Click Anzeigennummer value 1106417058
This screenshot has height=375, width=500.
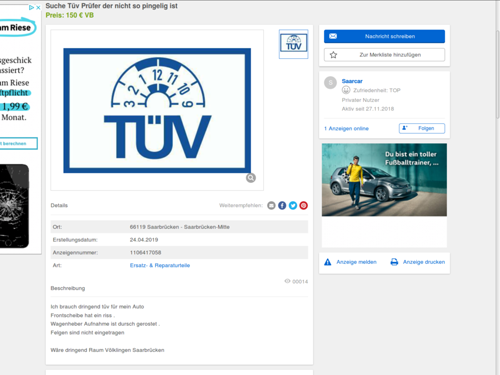145,253
